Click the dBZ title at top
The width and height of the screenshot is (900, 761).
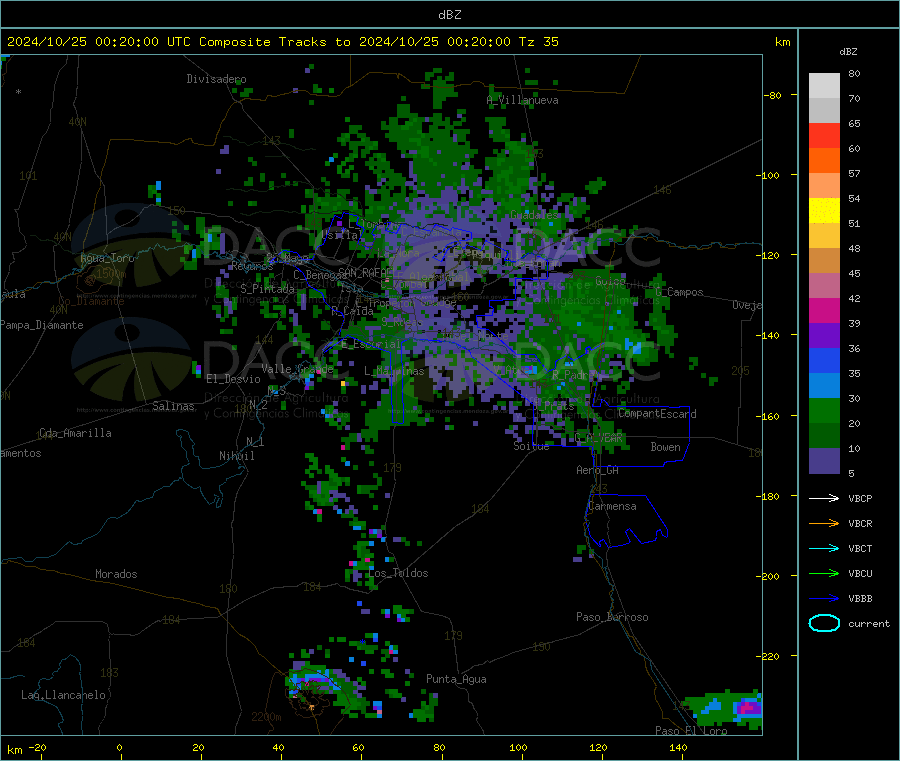[449, 15]
